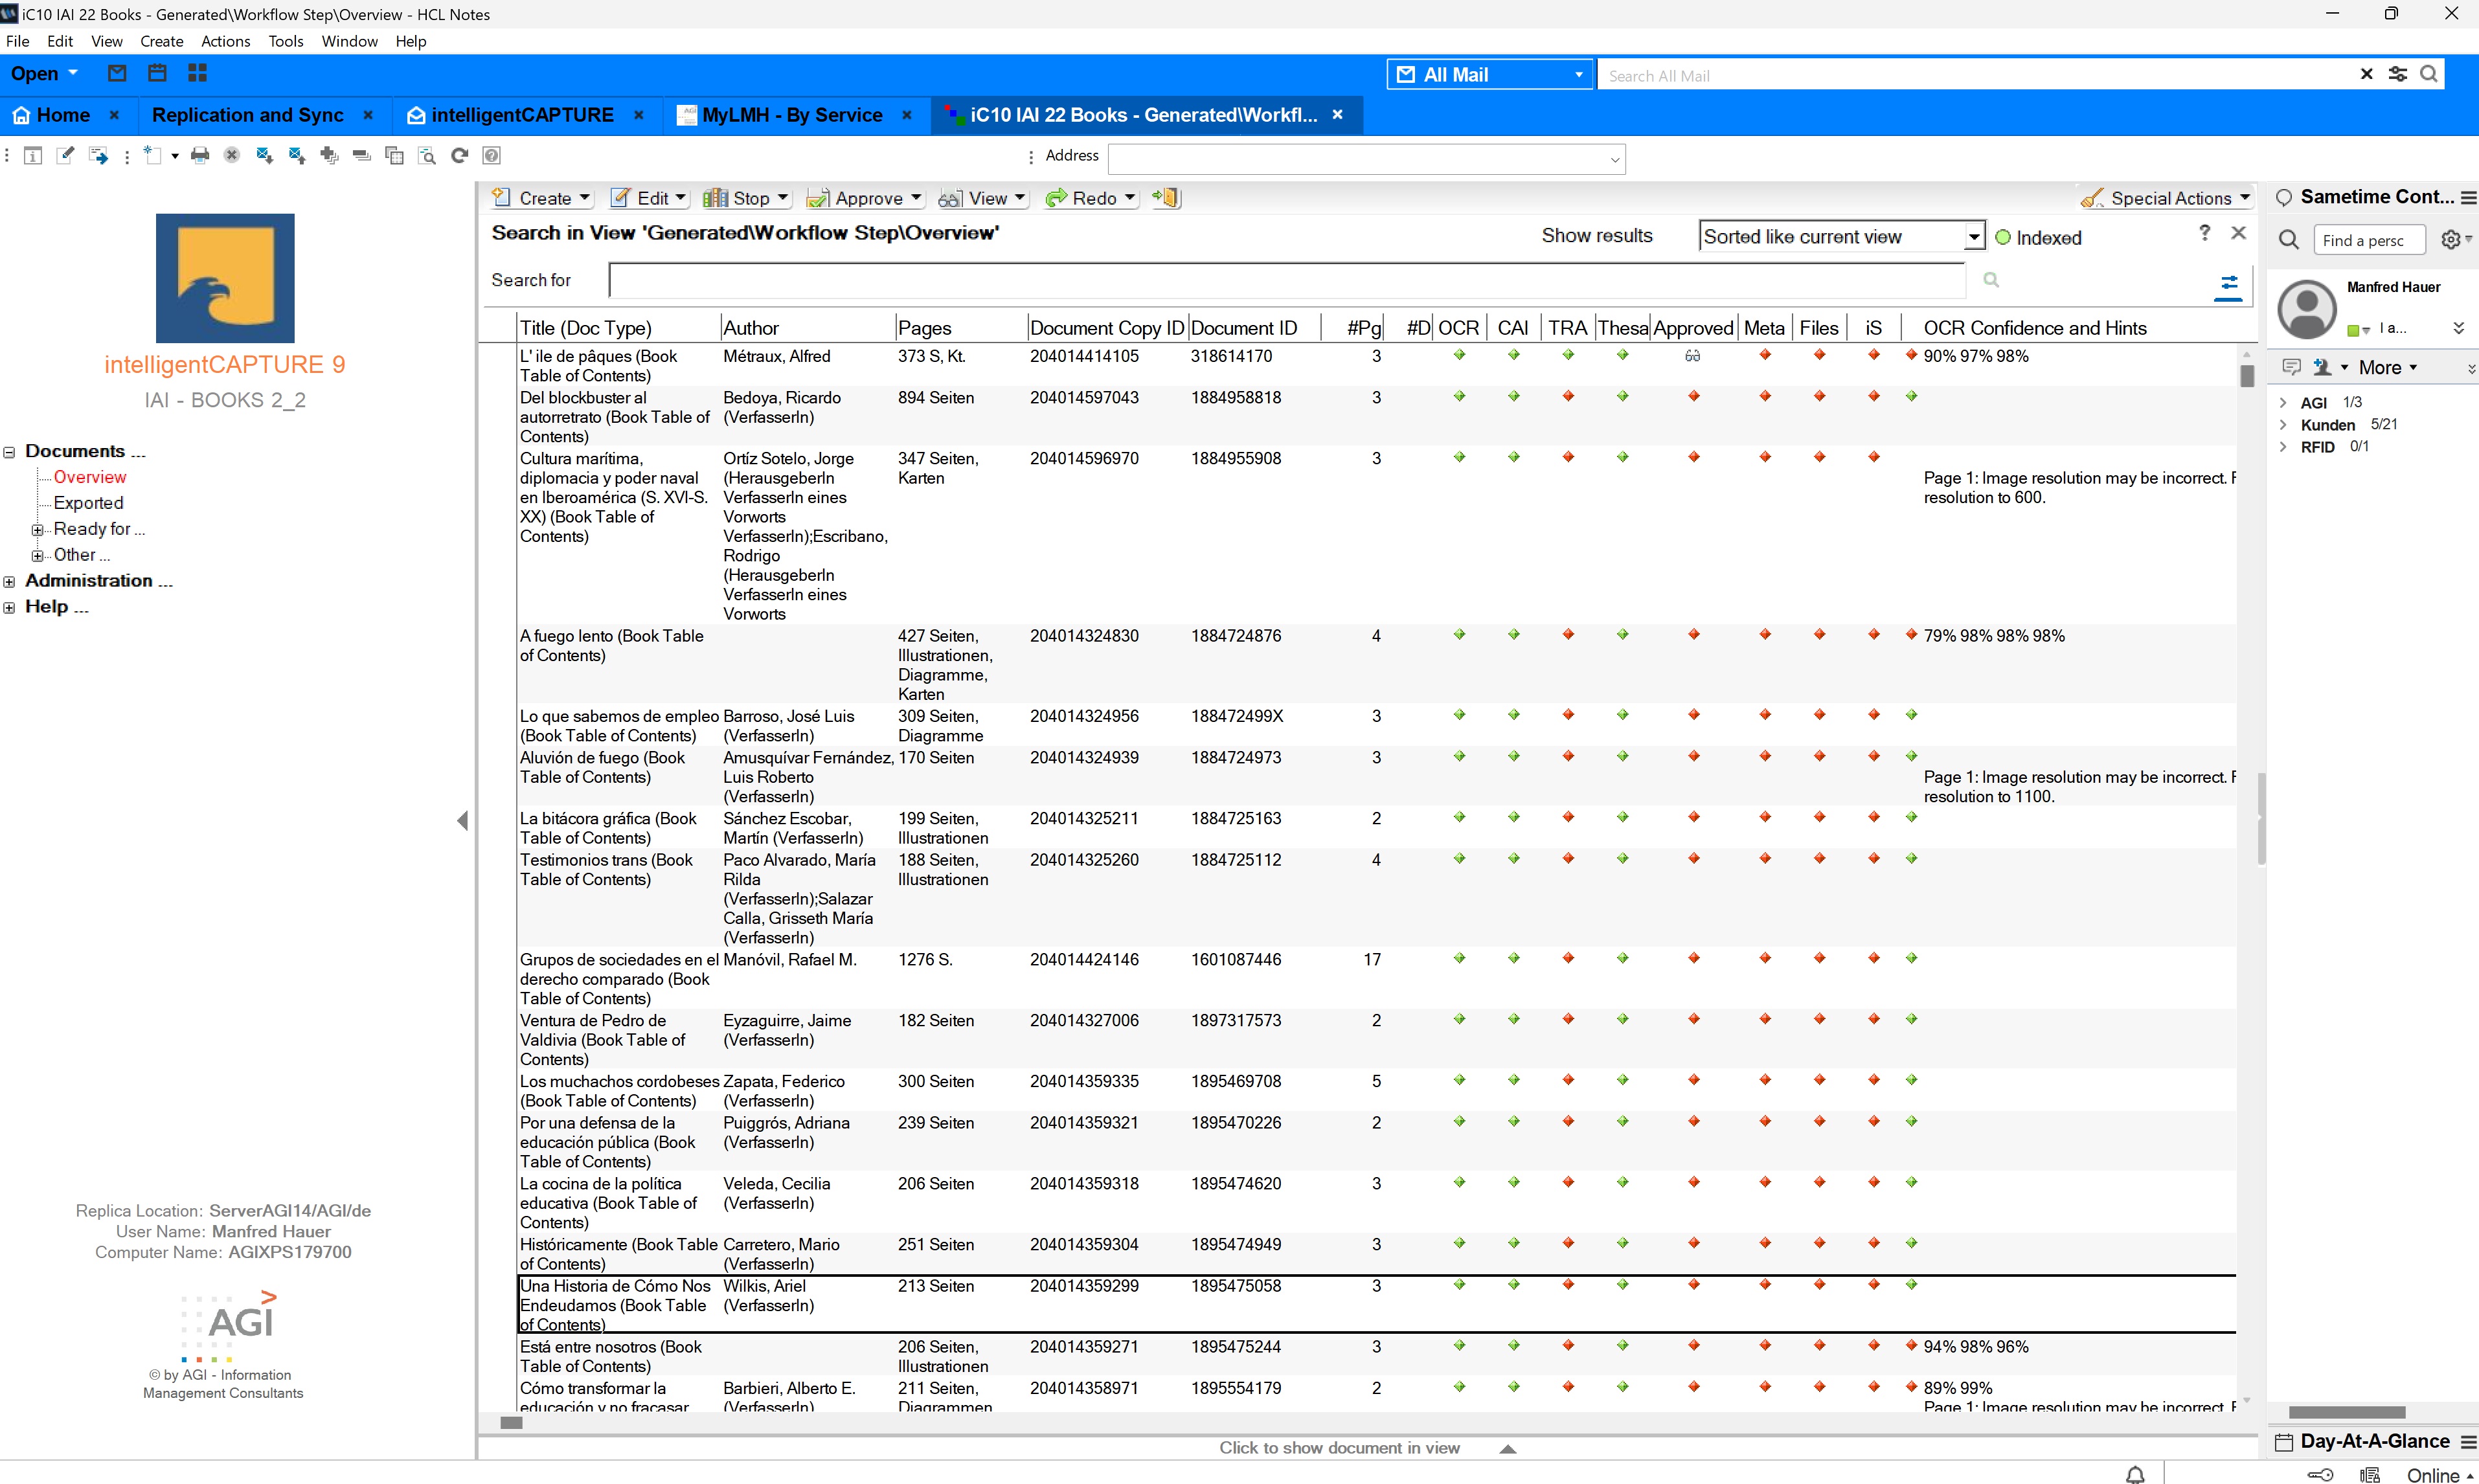The image size is (2479, 1484).
Task: Click the search help question mark icon
Action: coord(2205,232)
